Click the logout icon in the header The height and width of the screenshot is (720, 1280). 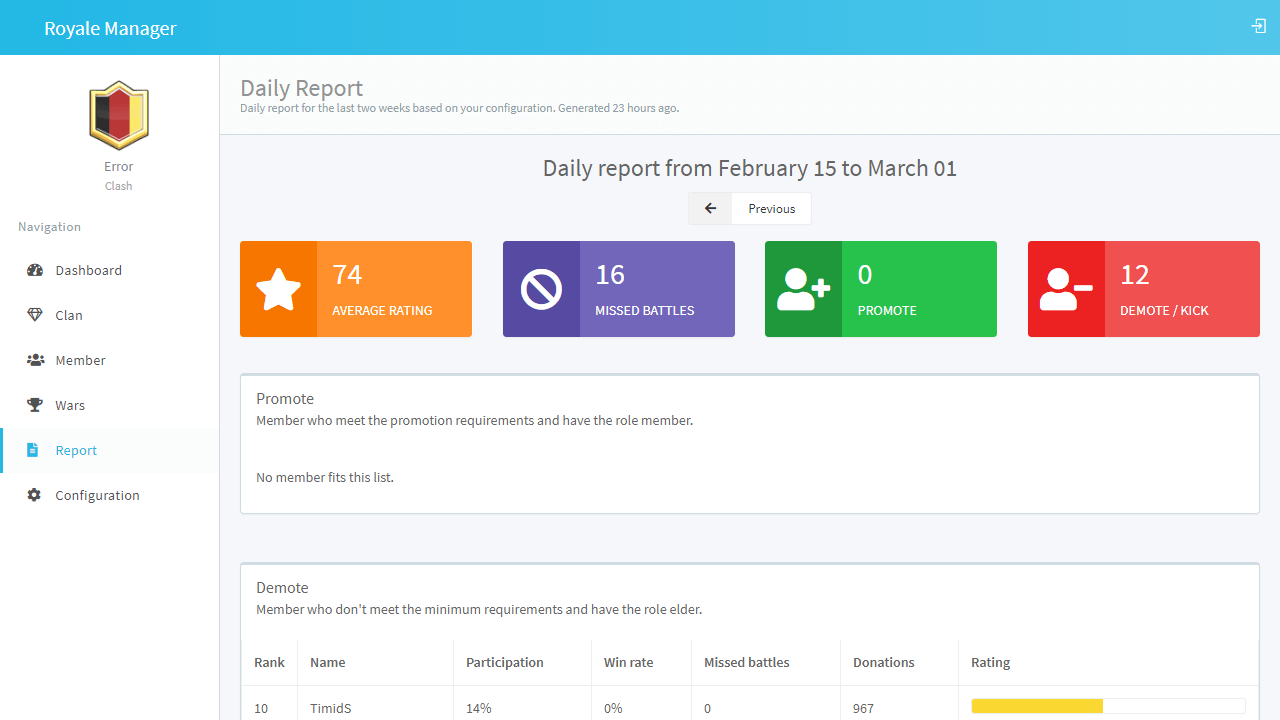tap(1259, 26)
